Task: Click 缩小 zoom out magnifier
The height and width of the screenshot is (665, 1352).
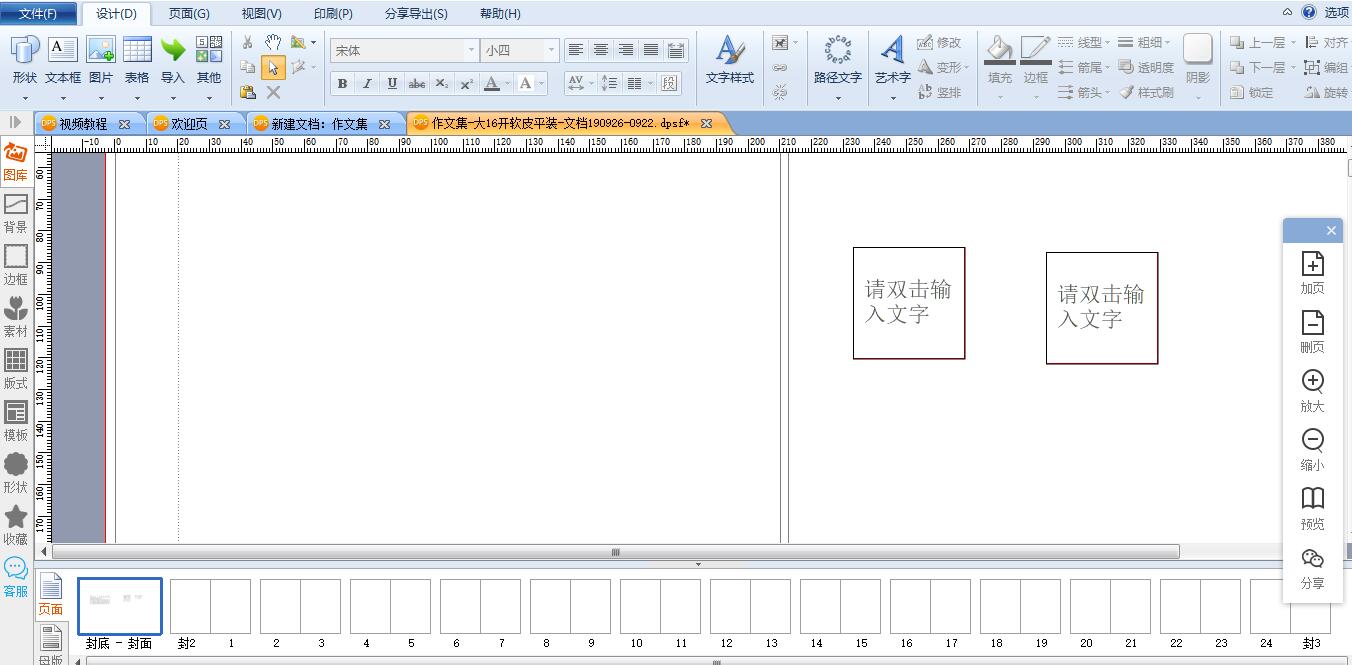Action: click(x=1312, y=441)
